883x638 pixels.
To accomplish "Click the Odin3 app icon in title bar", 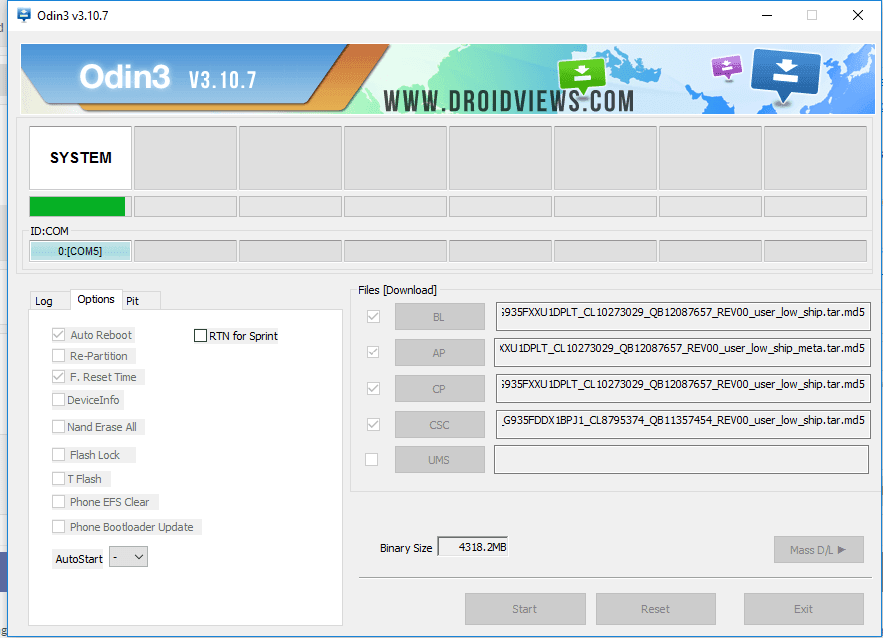I will (24, 15).
